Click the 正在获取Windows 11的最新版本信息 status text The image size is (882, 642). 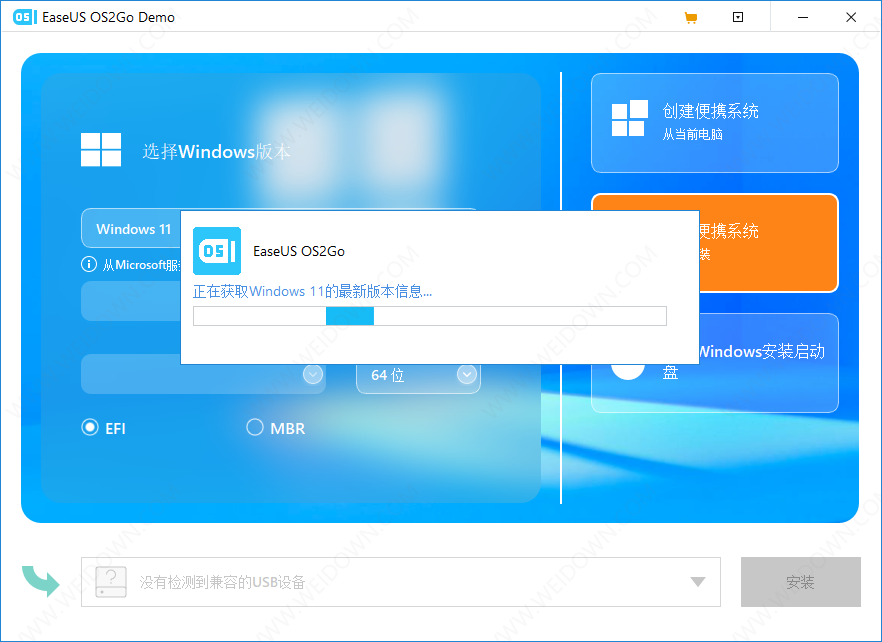point(312,291)
